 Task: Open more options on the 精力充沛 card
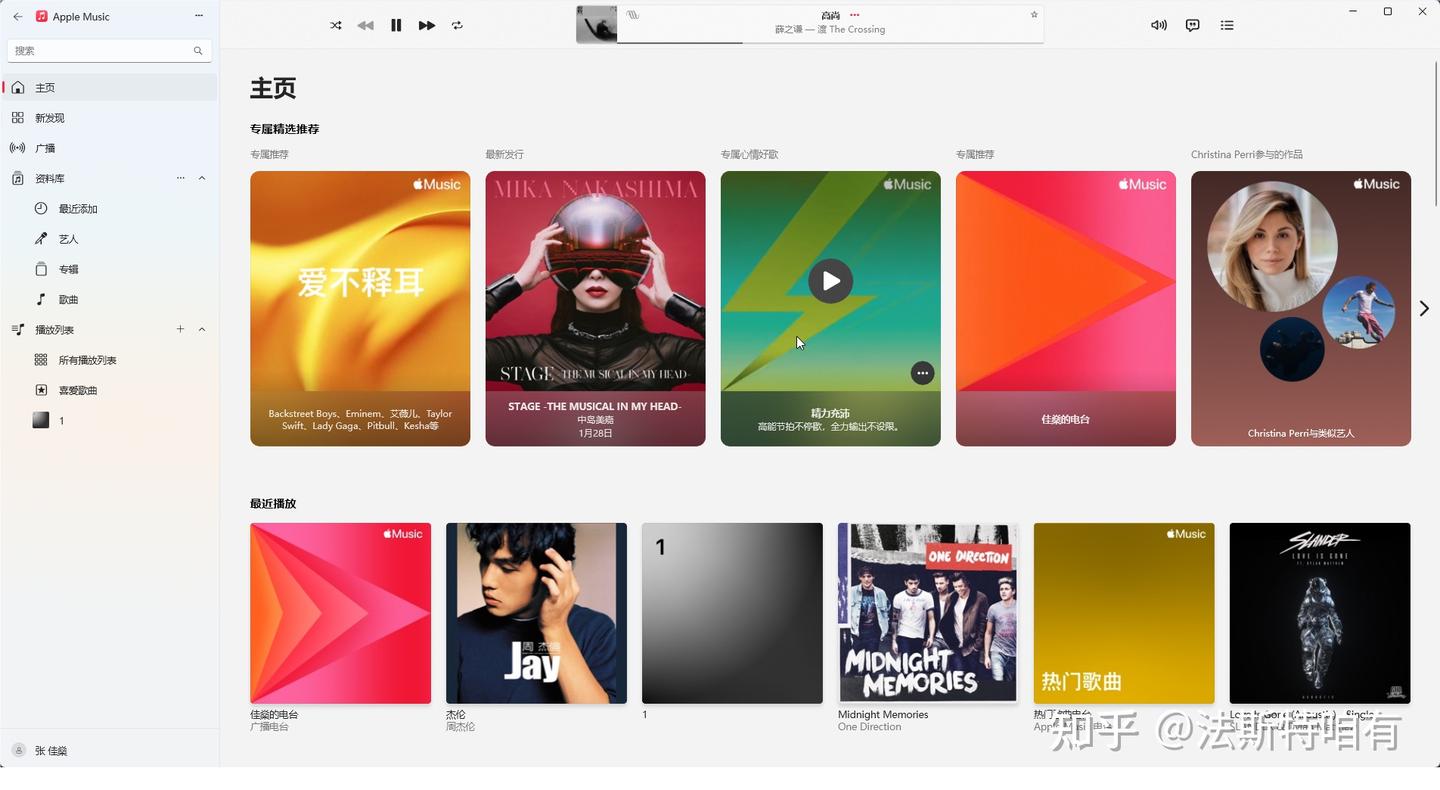click(922, 373)
